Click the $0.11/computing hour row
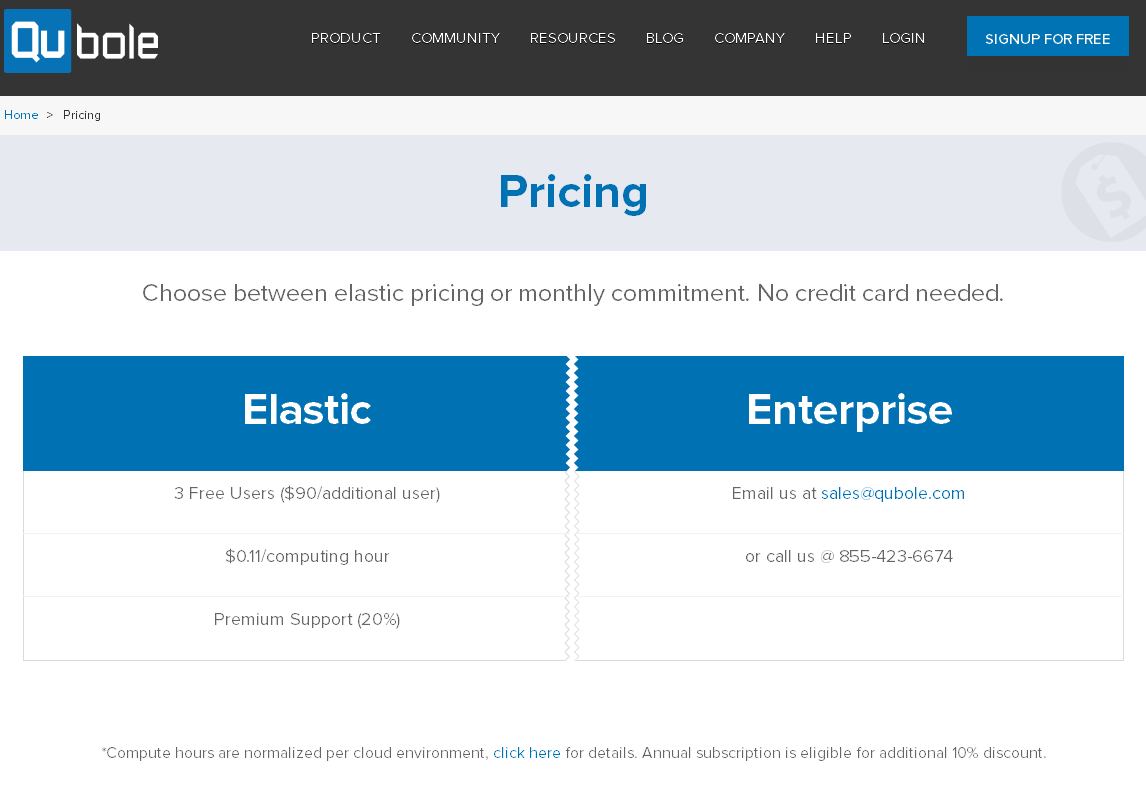 pos(306,556)
